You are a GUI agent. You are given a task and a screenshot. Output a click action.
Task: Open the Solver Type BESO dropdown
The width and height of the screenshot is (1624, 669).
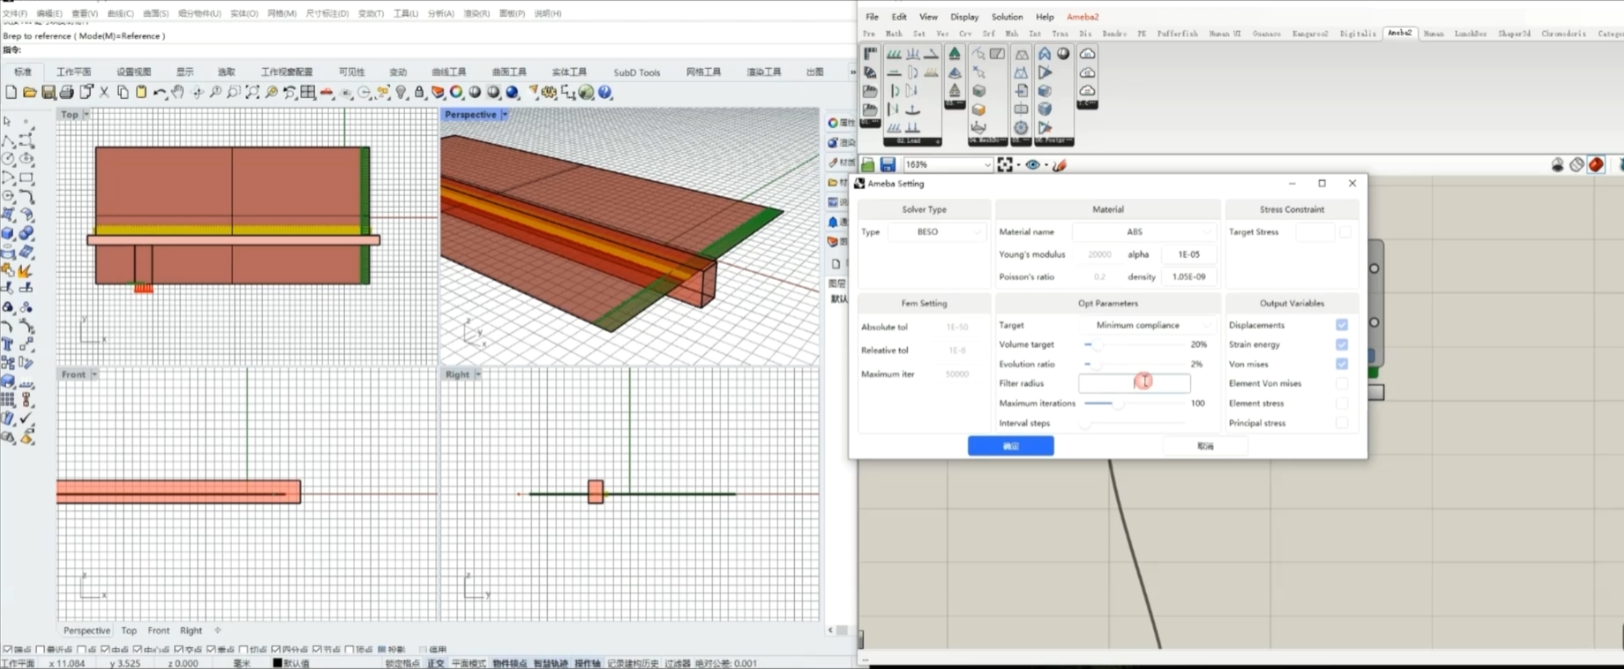[937, 232]
